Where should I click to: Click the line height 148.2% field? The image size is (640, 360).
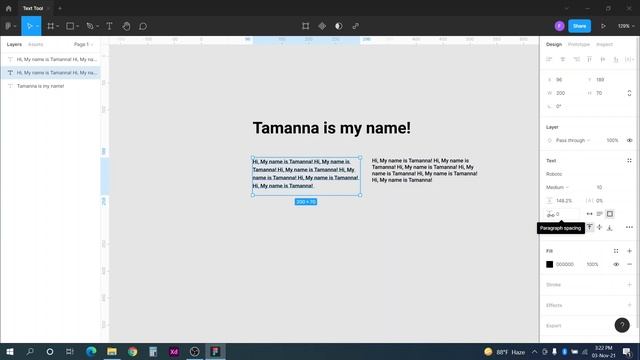[x=564, y=201]
